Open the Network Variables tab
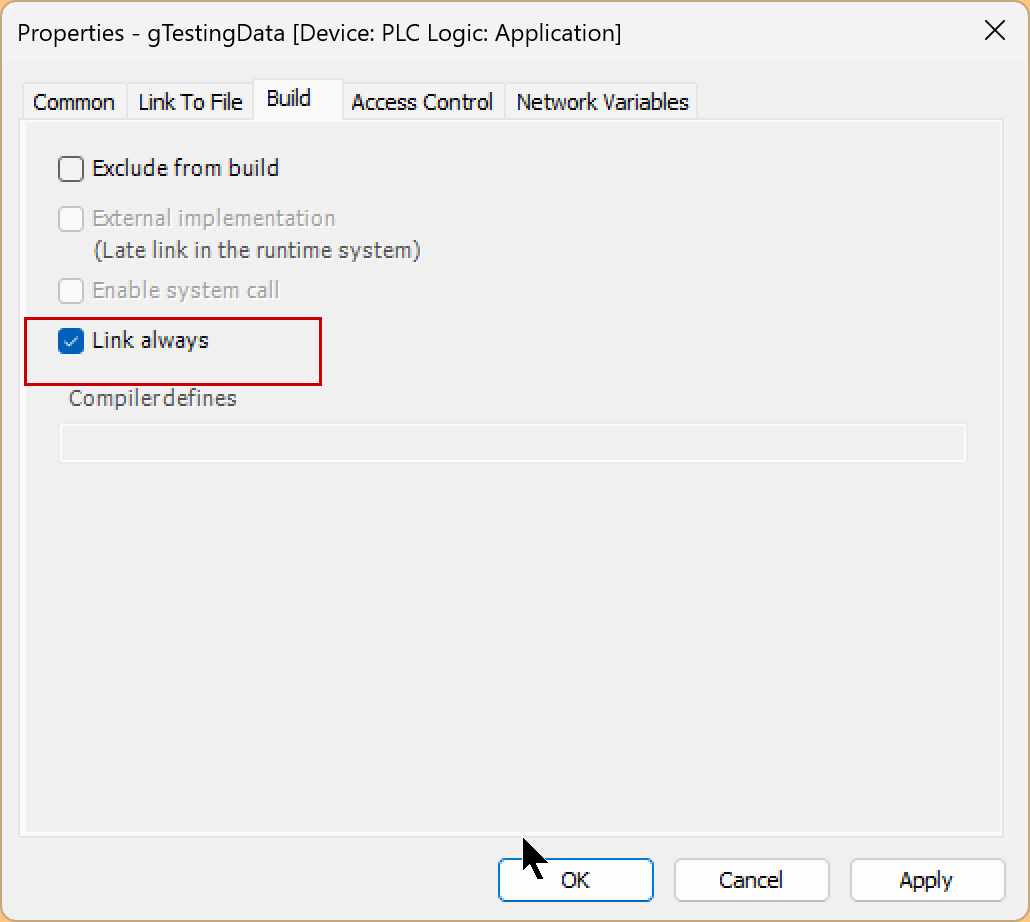This screenshot has height=922, width=1030. pos(602,102)
